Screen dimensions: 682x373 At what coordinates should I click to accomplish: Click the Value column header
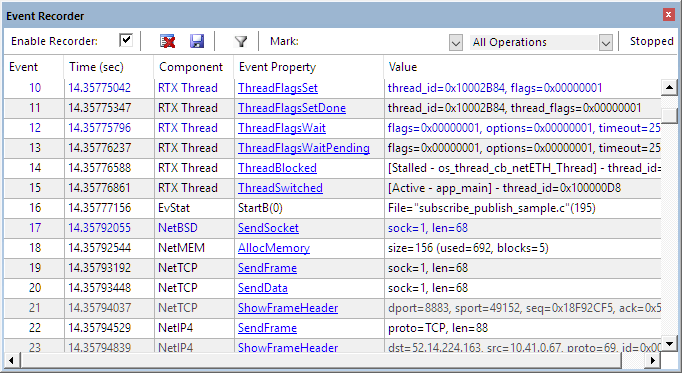pyautogui.click(x=403, y=67)
